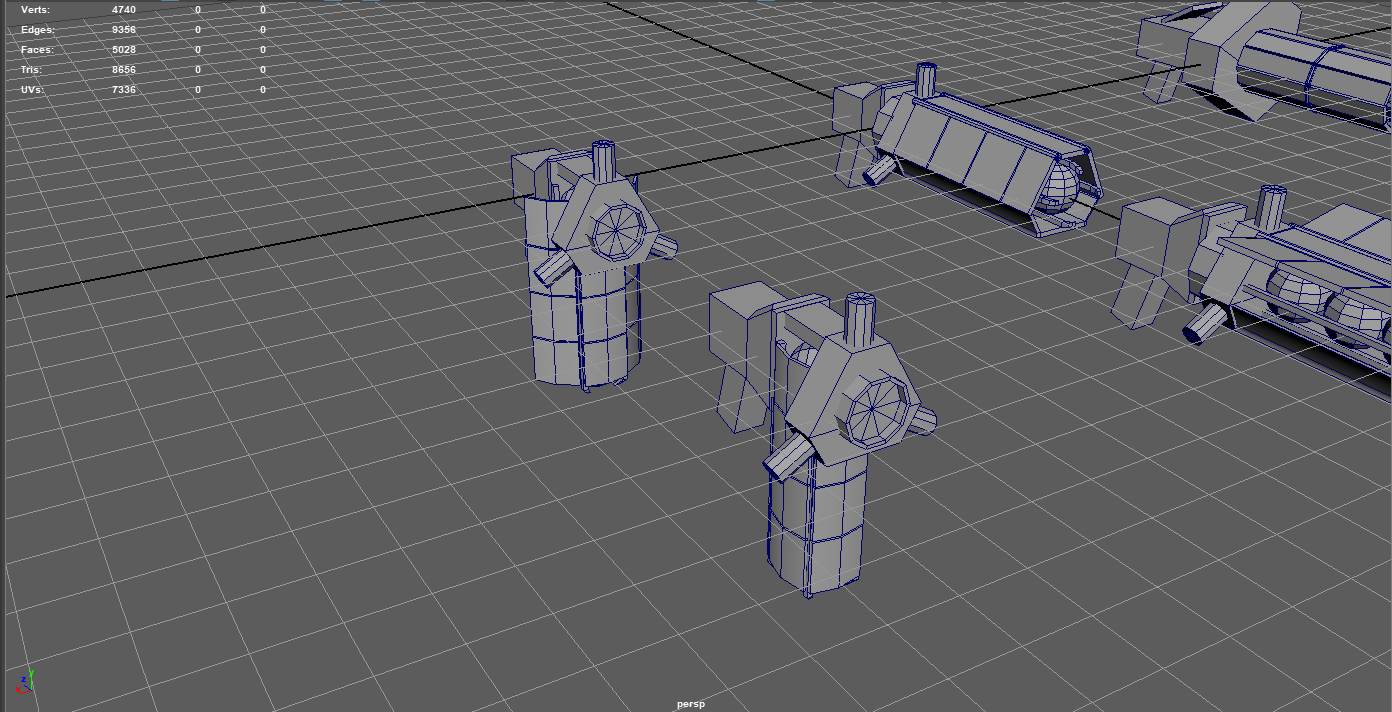Click the octagonal wheel on the center model

pyautogui.click(x=874, y=408)
